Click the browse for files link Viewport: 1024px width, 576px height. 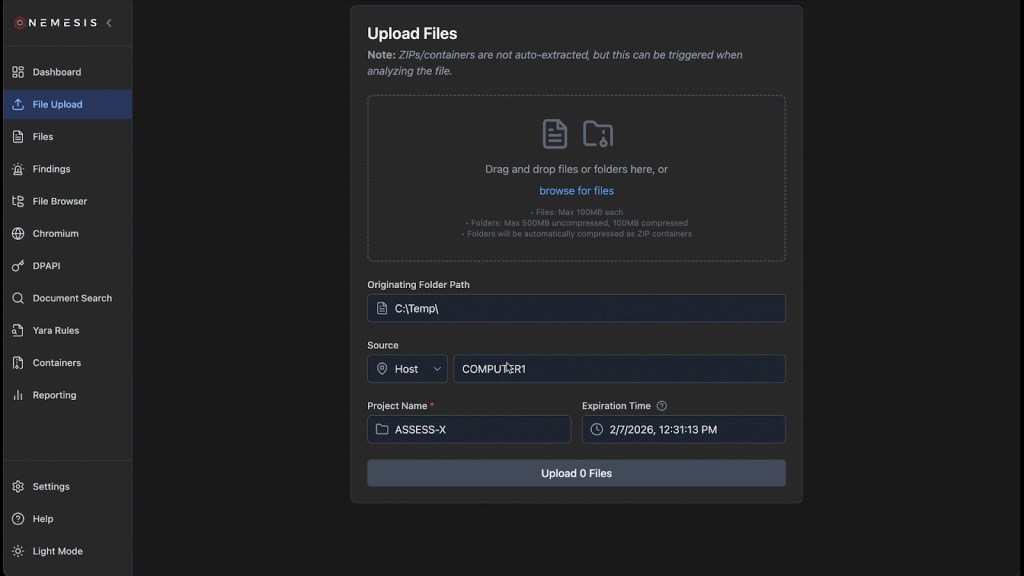tap(576, 191)
